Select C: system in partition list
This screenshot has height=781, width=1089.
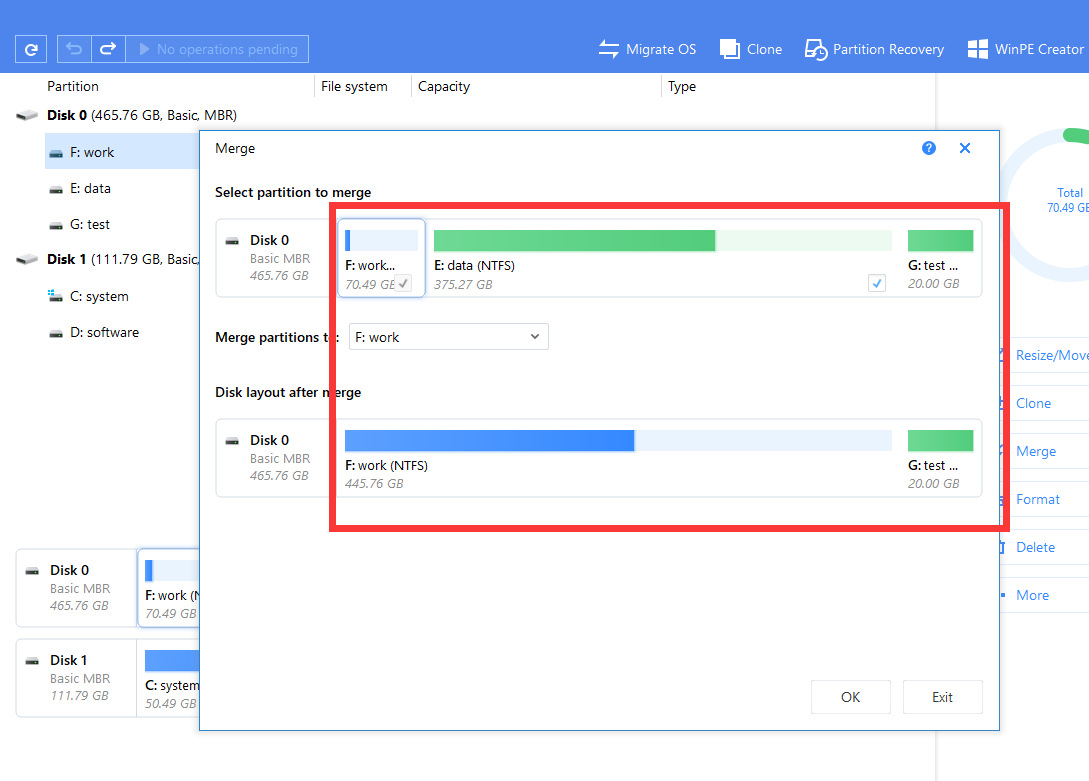click(x=99, y=296)
